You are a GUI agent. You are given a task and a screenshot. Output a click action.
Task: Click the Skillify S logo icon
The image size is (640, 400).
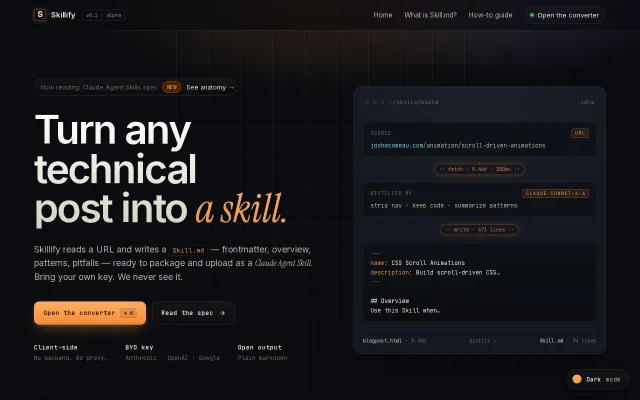(x=40, y=15)
